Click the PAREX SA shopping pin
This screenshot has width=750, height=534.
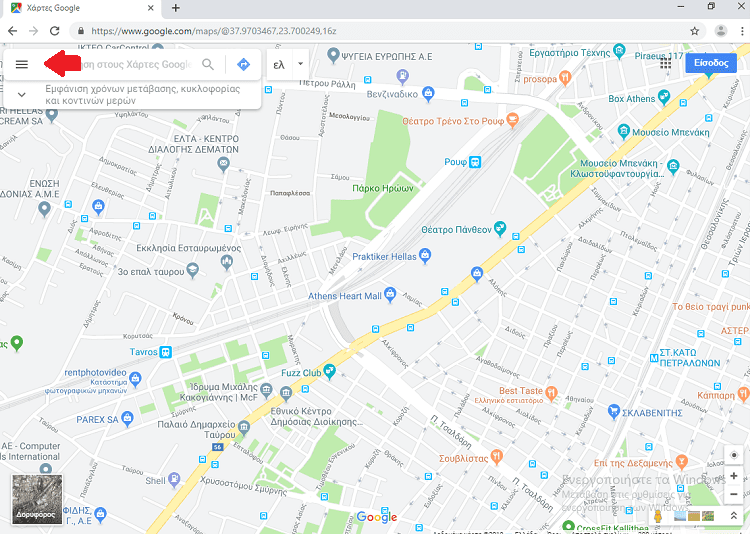(127, 419)
